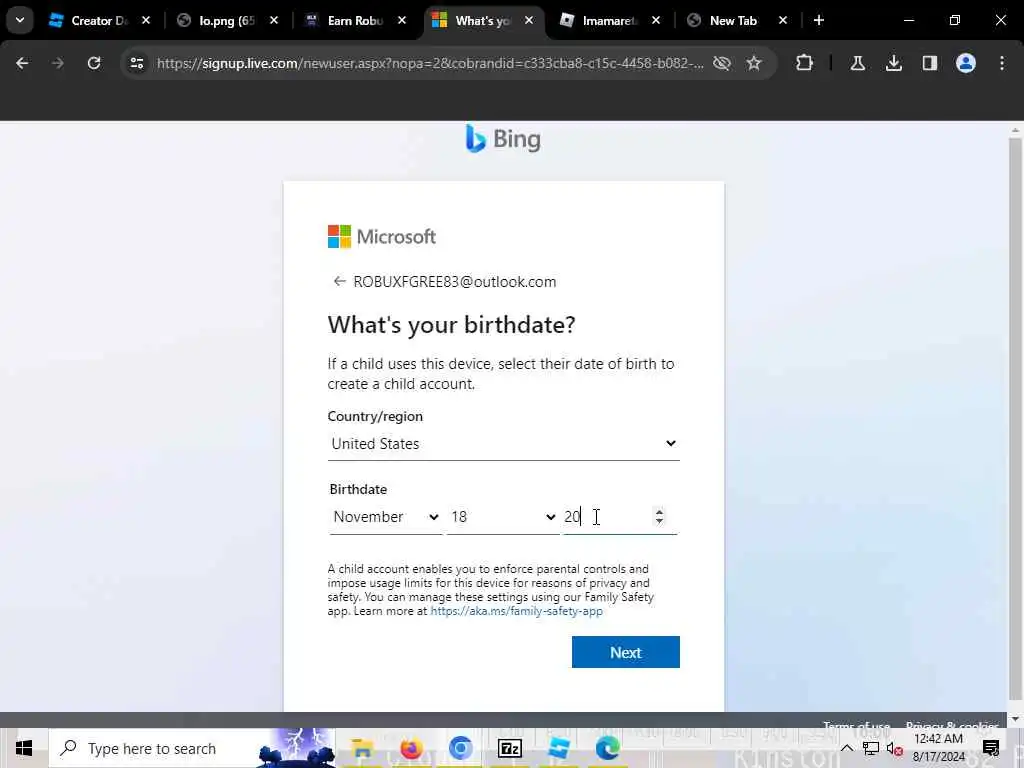The width and height of the screenshot is (1024, 768).
Task: Toggle the browser side panel
Action: (x=929, y=63)
